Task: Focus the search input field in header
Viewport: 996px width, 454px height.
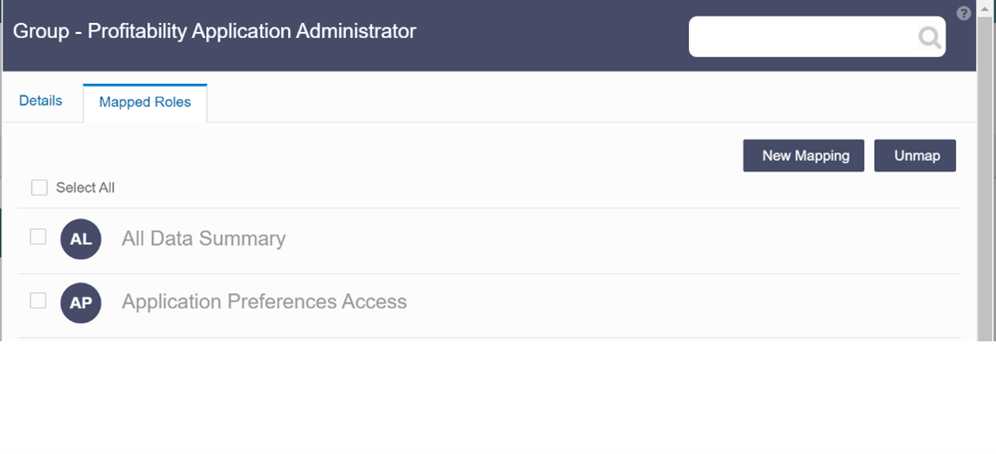Action: click(804, 37)
